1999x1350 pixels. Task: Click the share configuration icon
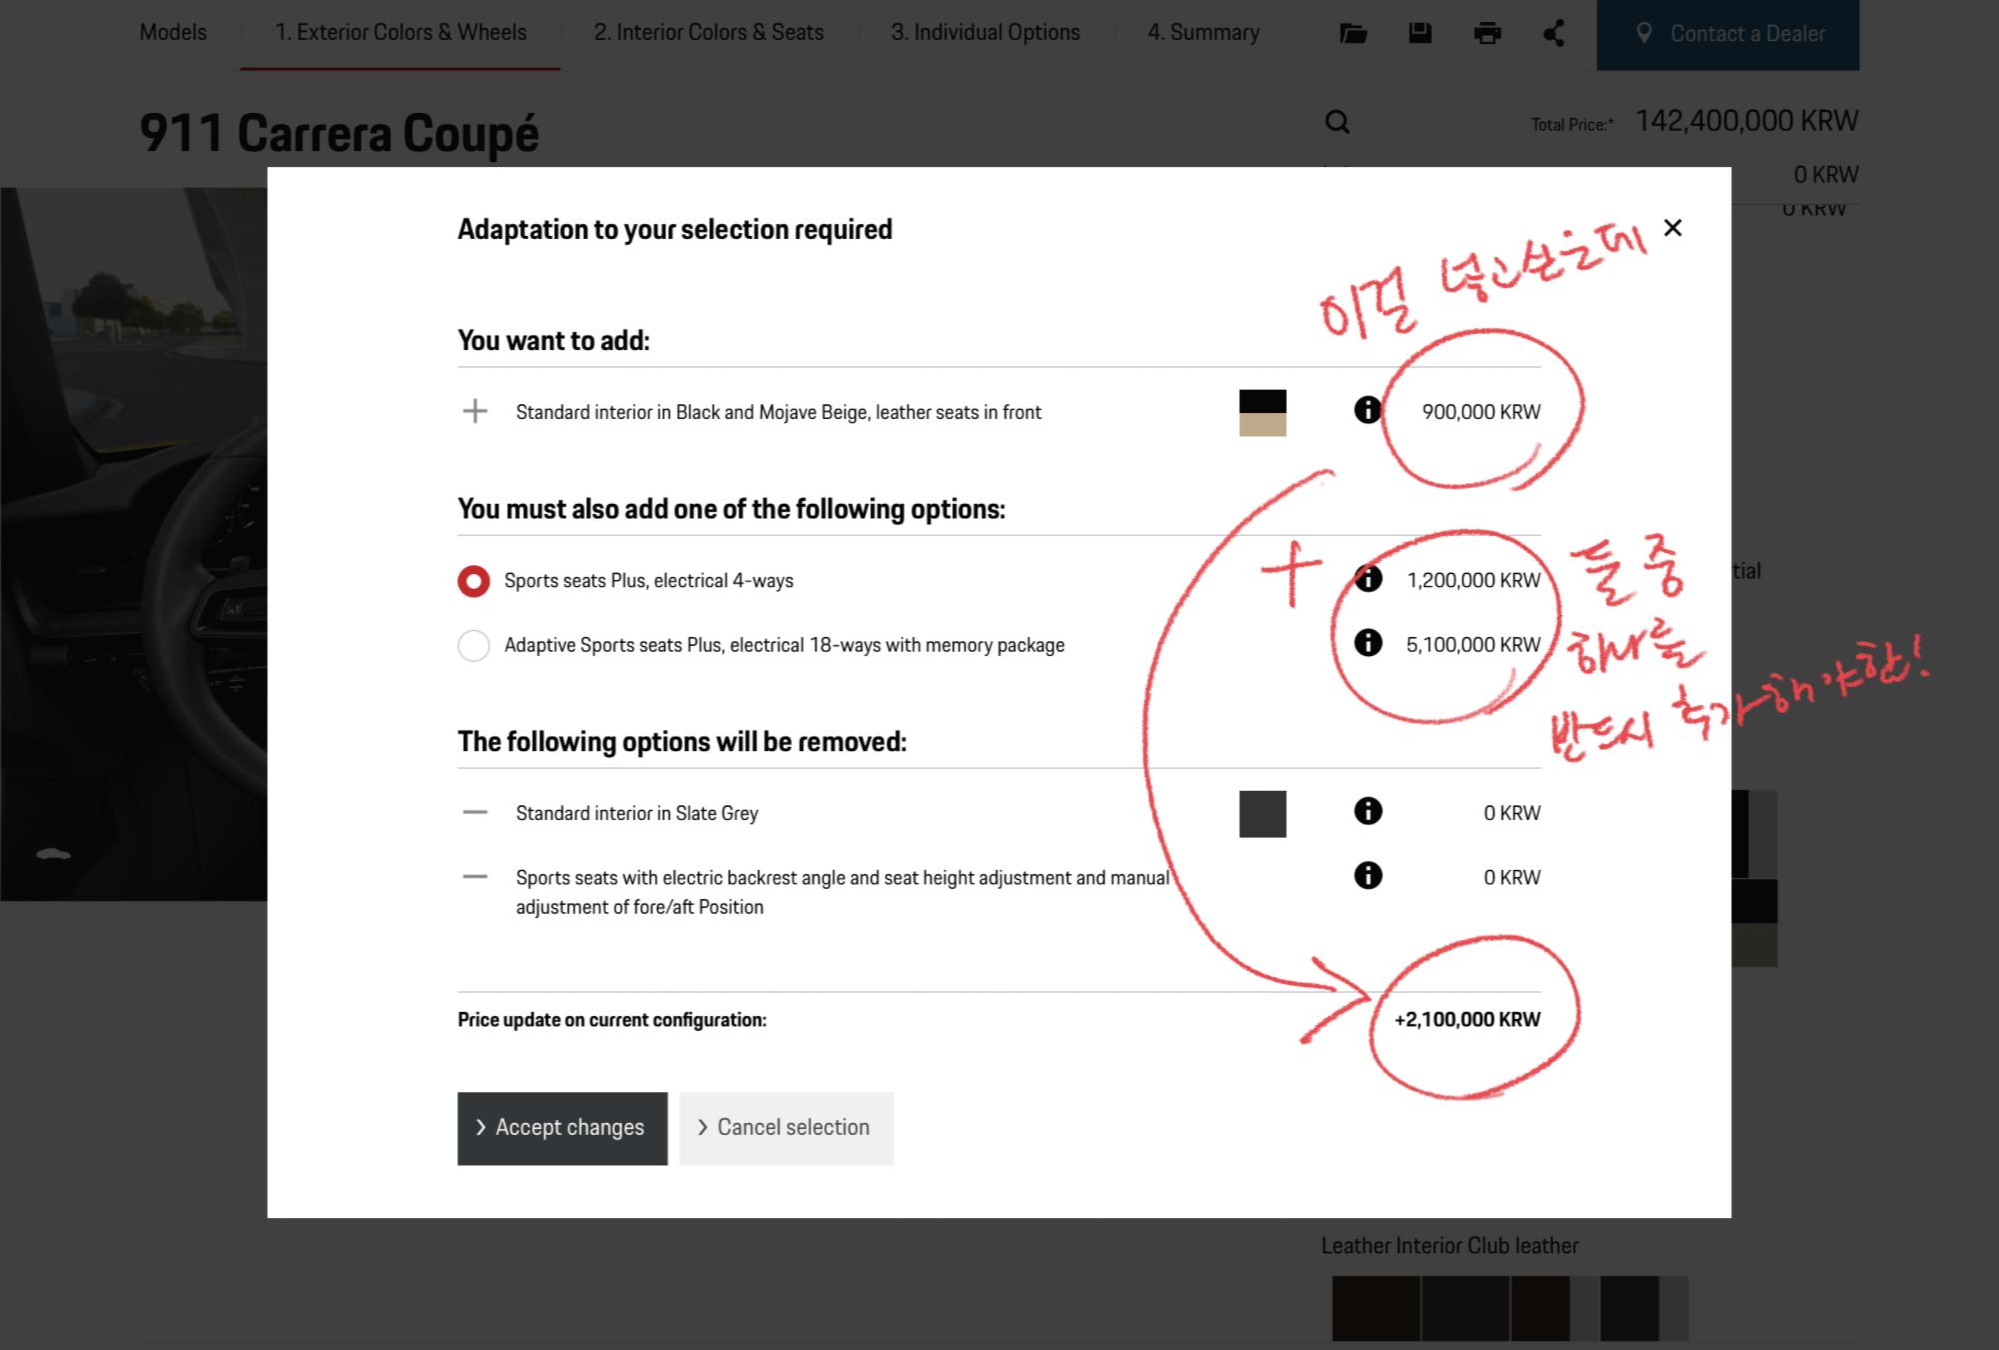pyautogui.click(x=1554, y=33)
